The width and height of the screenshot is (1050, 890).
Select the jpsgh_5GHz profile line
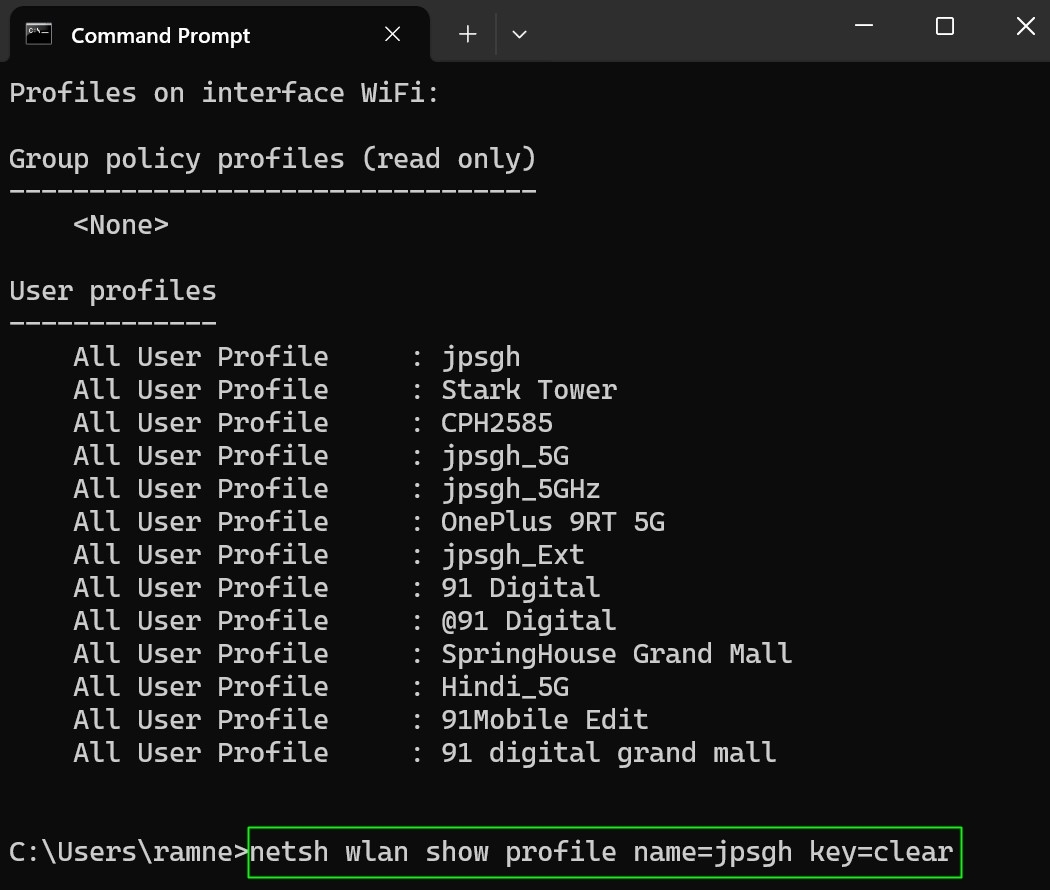pyautogui.click(x=511, y=488)
